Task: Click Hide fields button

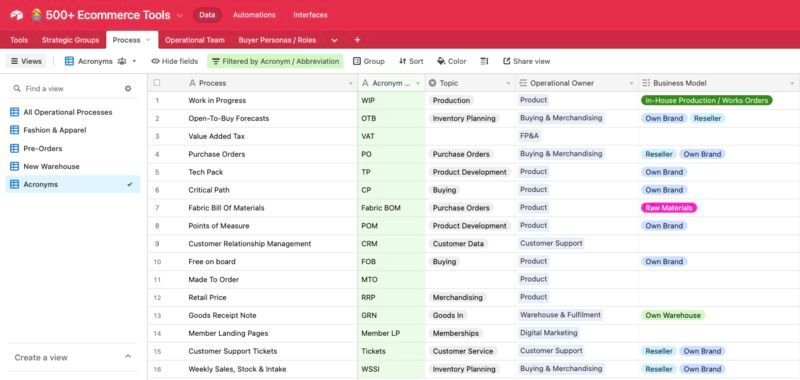Action: click(x=174, y=61)
